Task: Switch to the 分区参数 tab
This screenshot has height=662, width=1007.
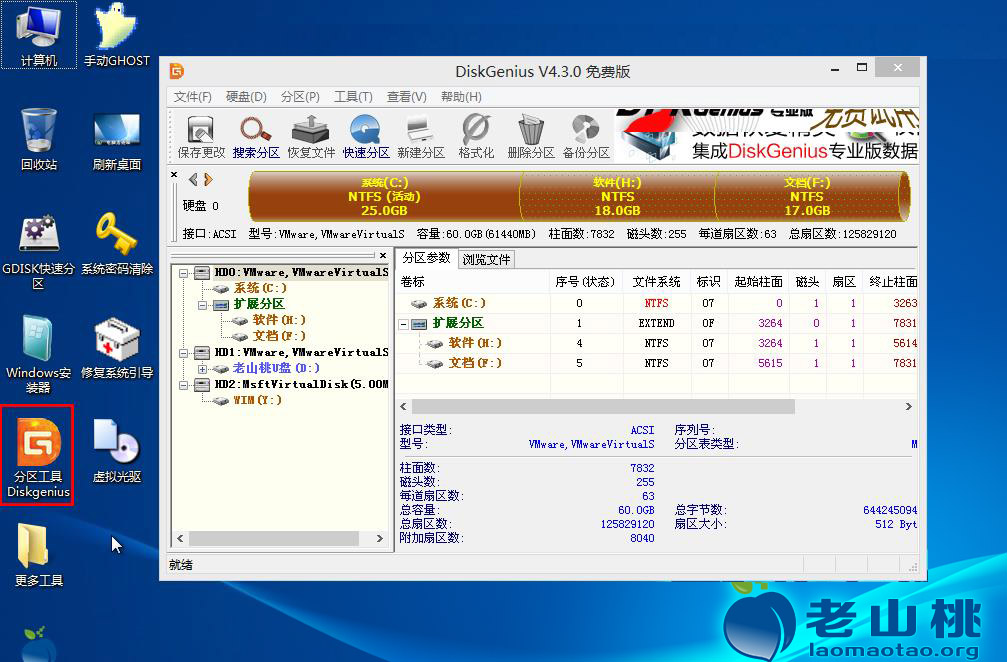Action: (426, 258)
